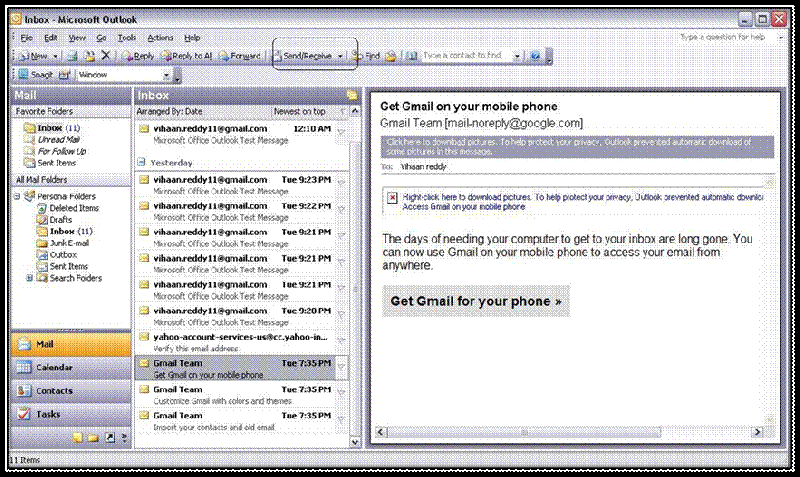This screenshot has height=477, width=800.
Task: Open the Go menu
Action: point(102,38)
